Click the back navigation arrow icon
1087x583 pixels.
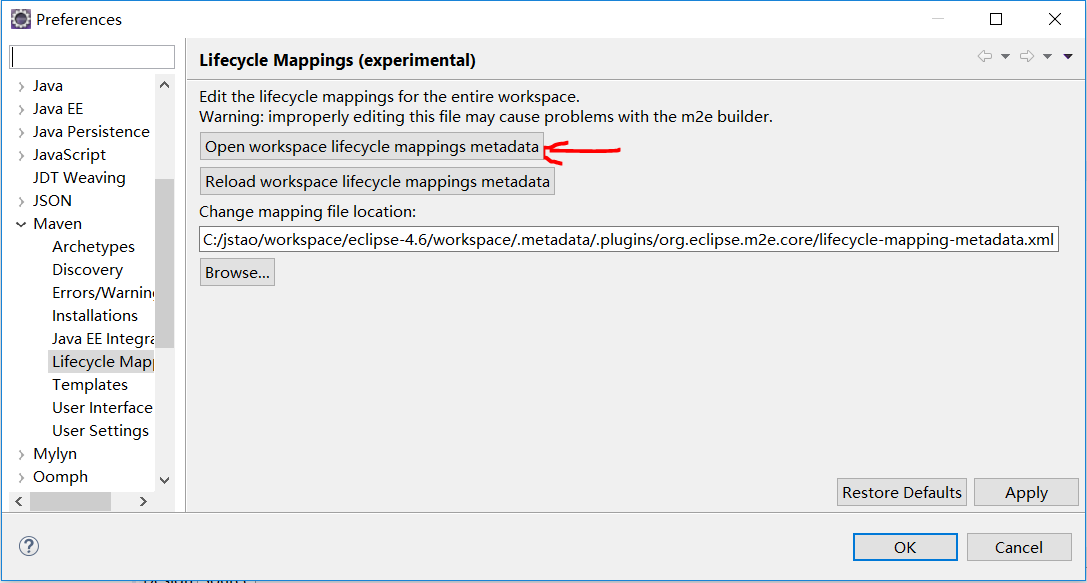tap(984, 56)
